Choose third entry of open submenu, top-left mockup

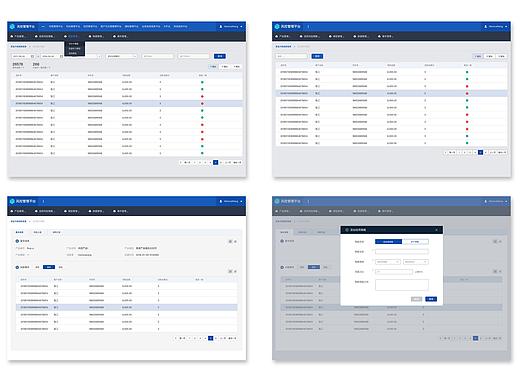click(x=73, y=53)
